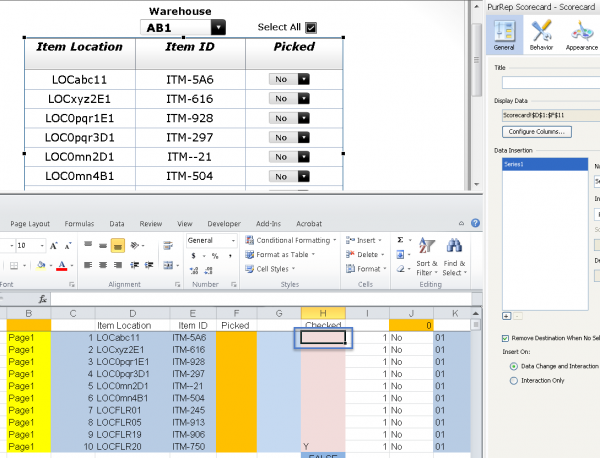Open the Formulas ribbon tab
This screenshot has height=458, width=600.
pyautogui.click(x=79, y=224)
